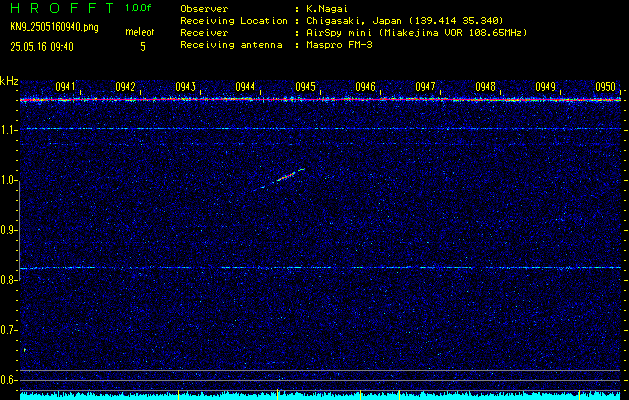Click the 0945 time marker
The height and width of the screenshot is (400, 629).
tap(305, 87)
